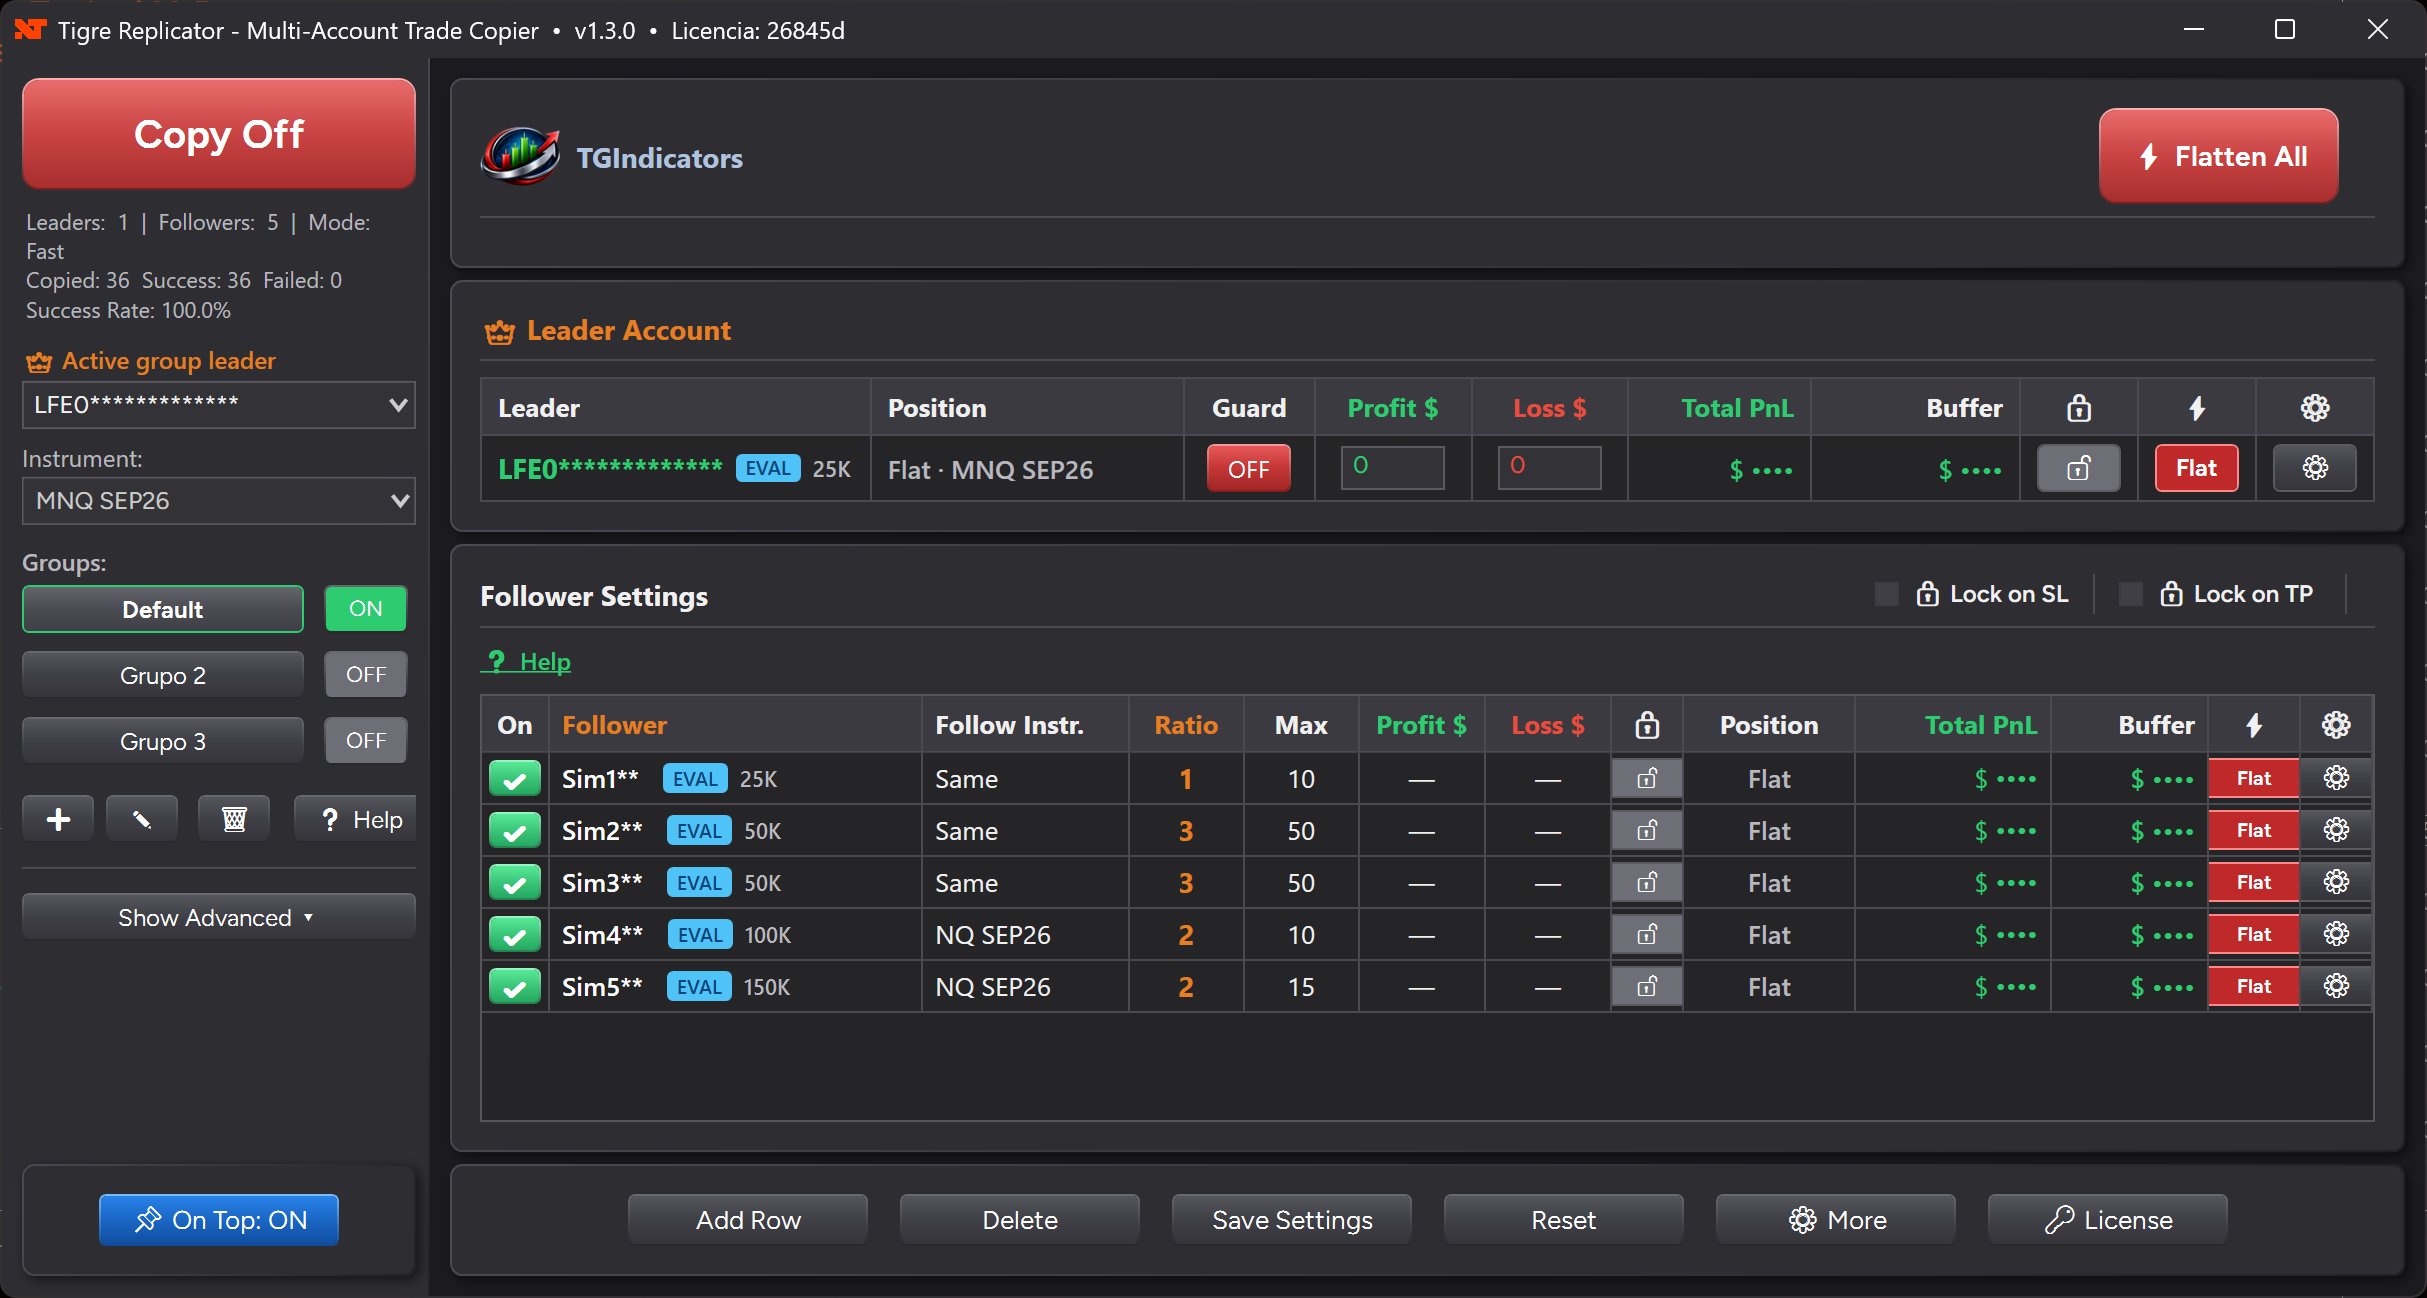Image resolution: width=2427 pixels, height=1298 pixels.
Task: Click the follower table lock header icon
Action: click(1647, 725)
